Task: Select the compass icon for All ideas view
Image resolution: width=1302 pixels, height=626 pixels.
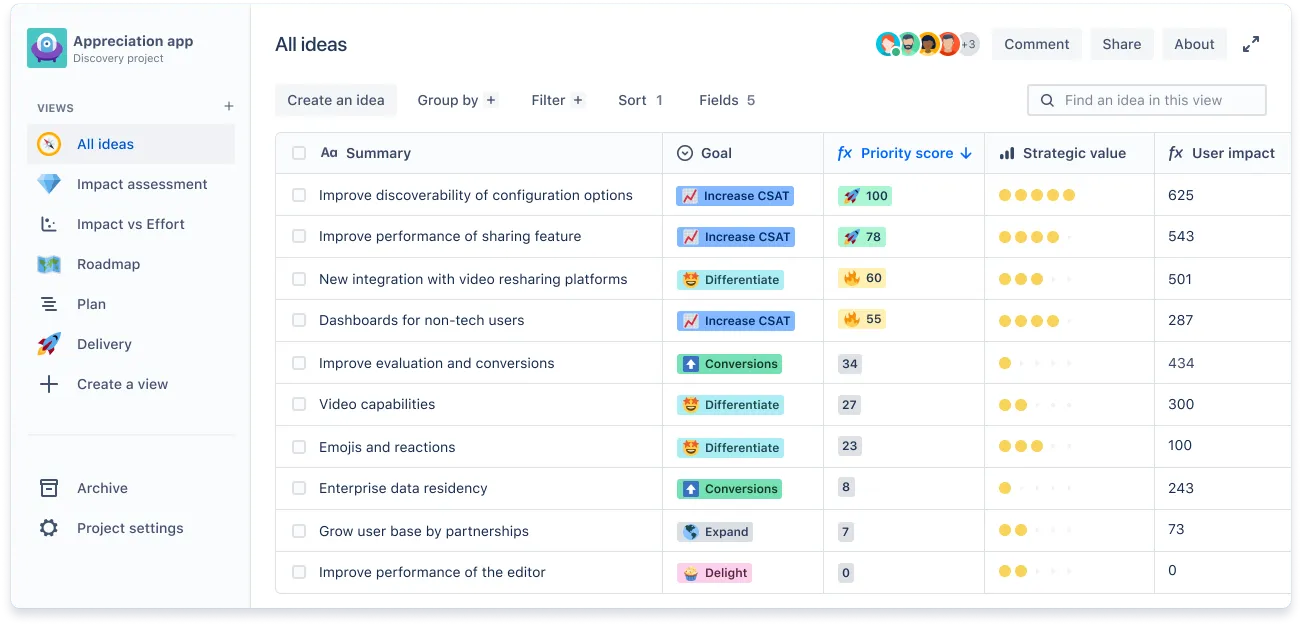Action: (x=48, y=143)
